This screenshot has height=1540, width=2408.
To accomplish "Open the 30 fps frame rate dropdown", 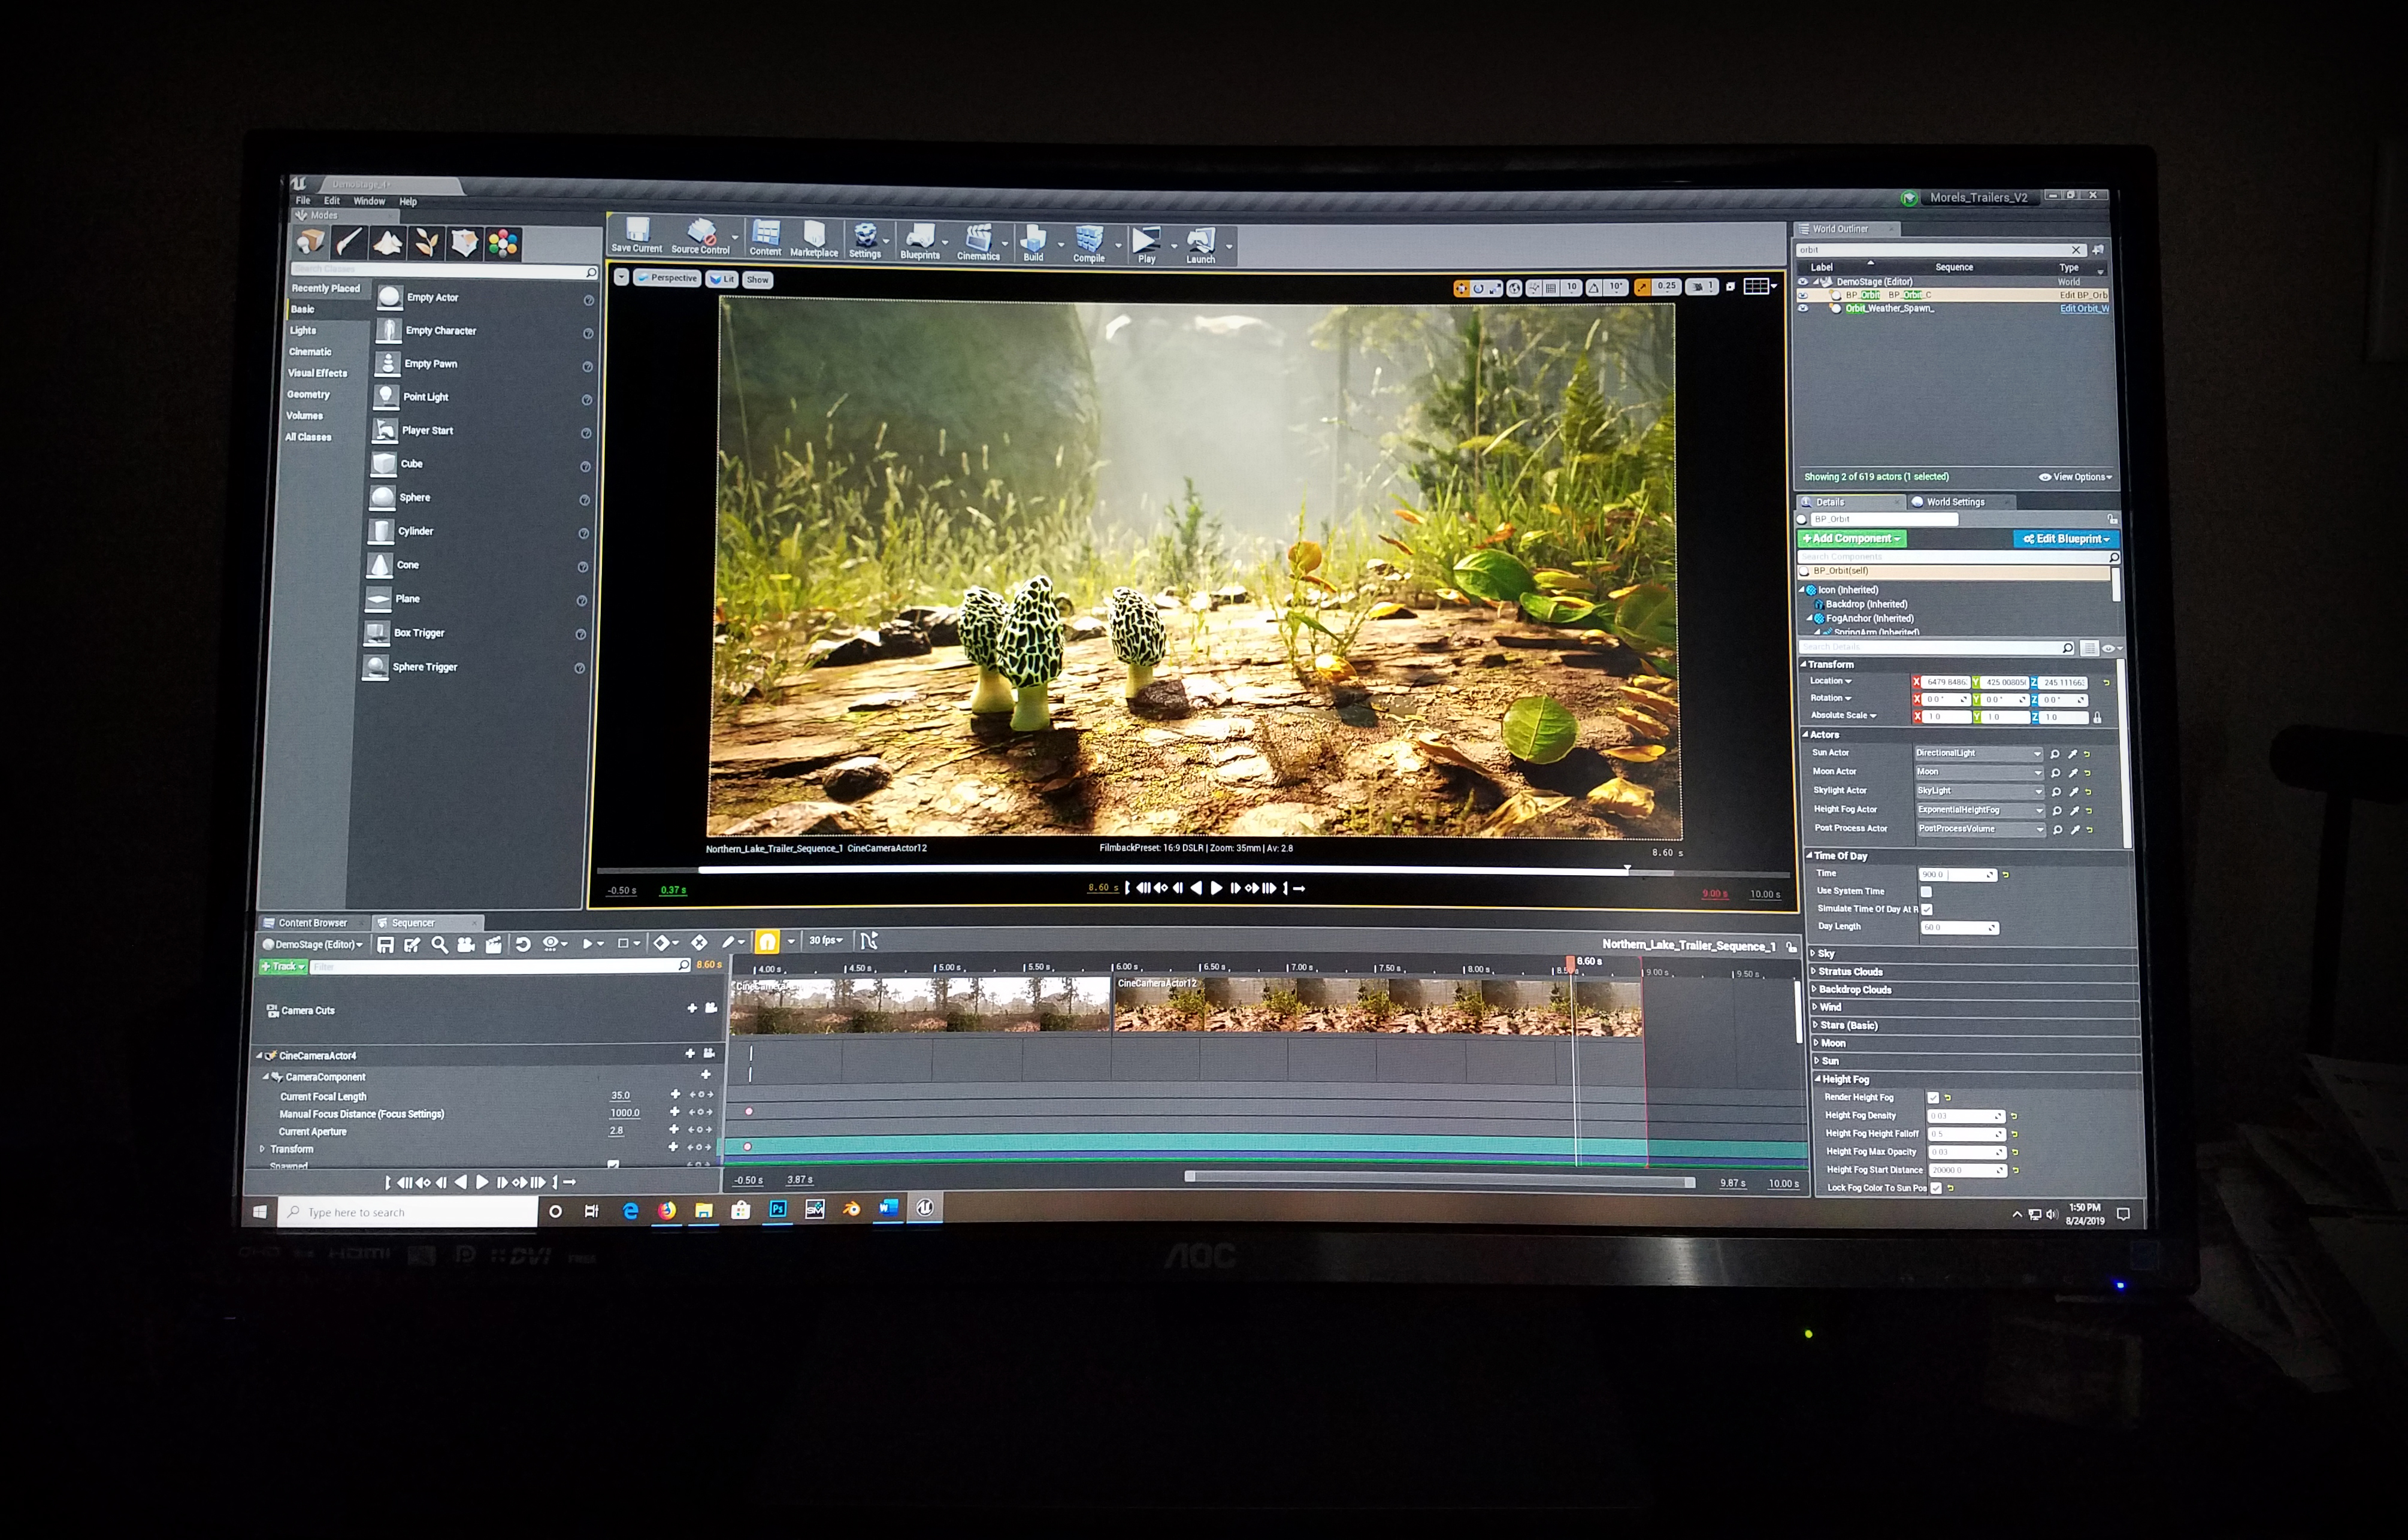I will 826,940.
